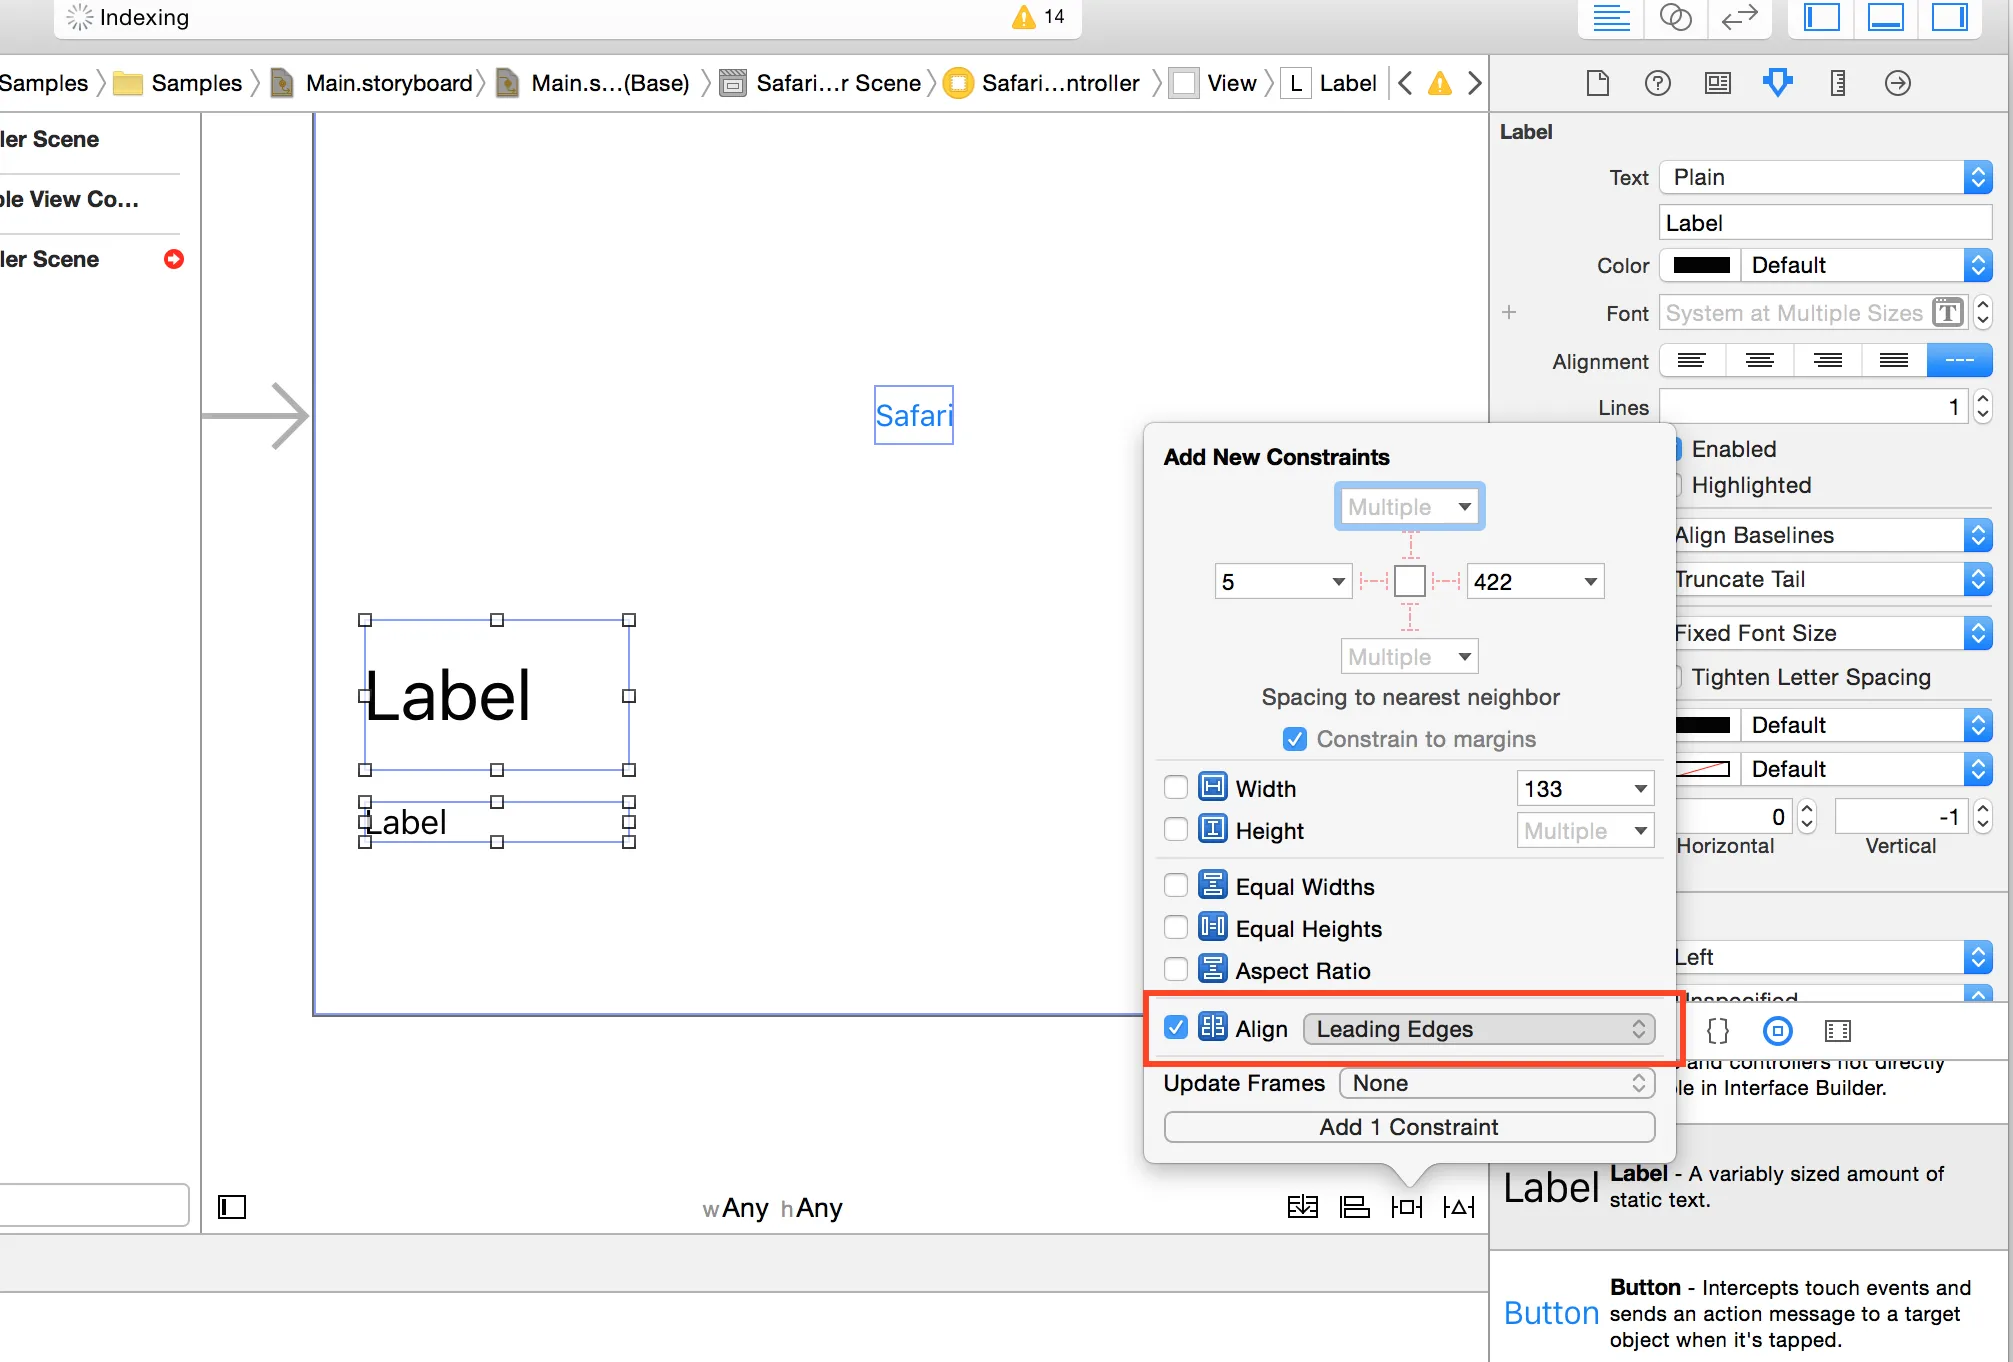Image resolution: width=2013 pixels, height=1362 pixels.
Task: Show the Code Snippet library tab
Action: 1717,1031
